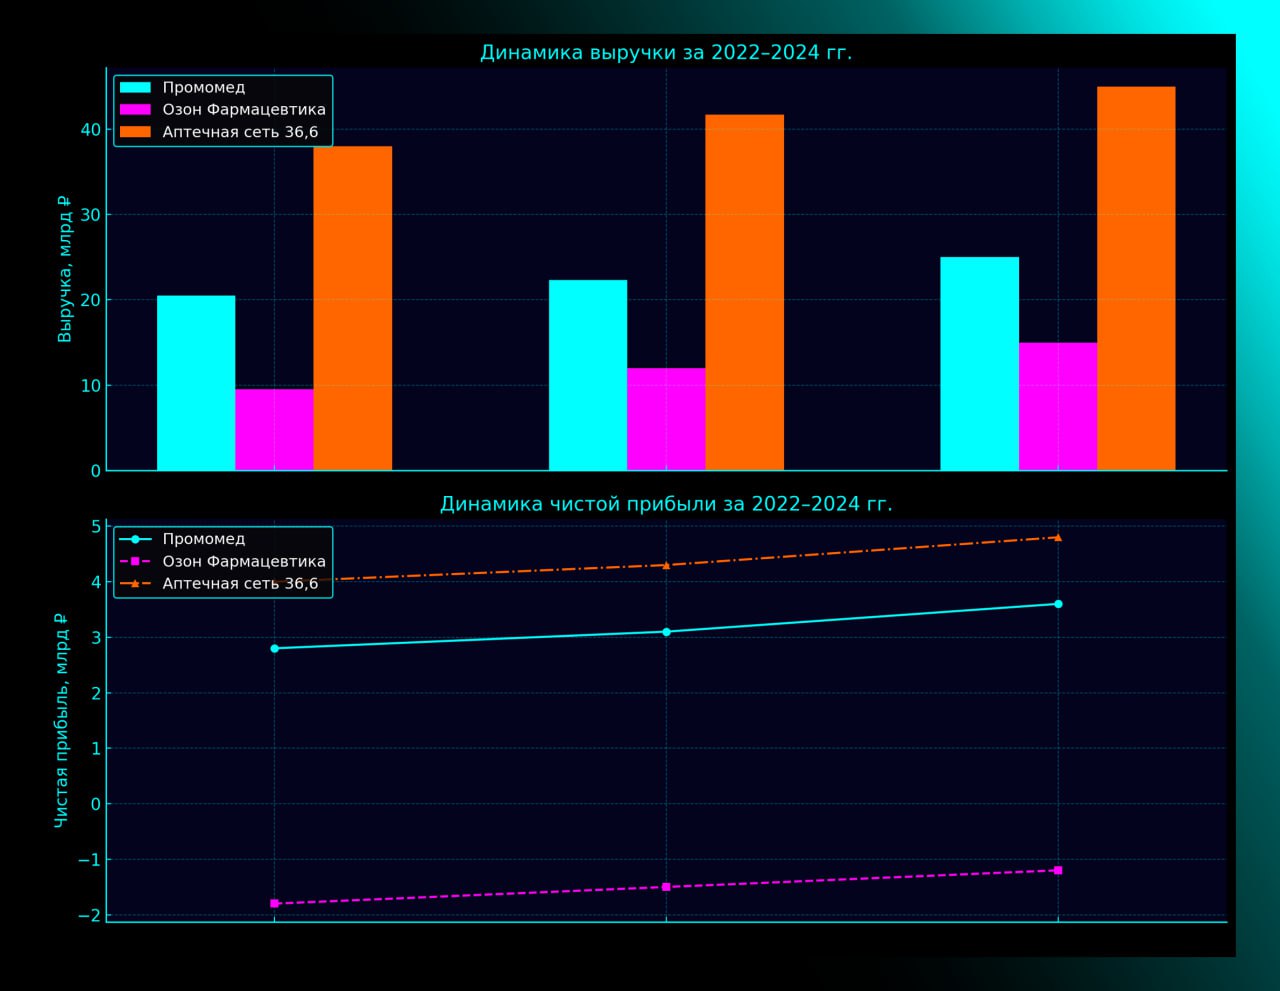This screenshot has width=1280, height=991.
Task: Click the shortest magenta Озон bar near 9.5
Action: click(274, 430)
